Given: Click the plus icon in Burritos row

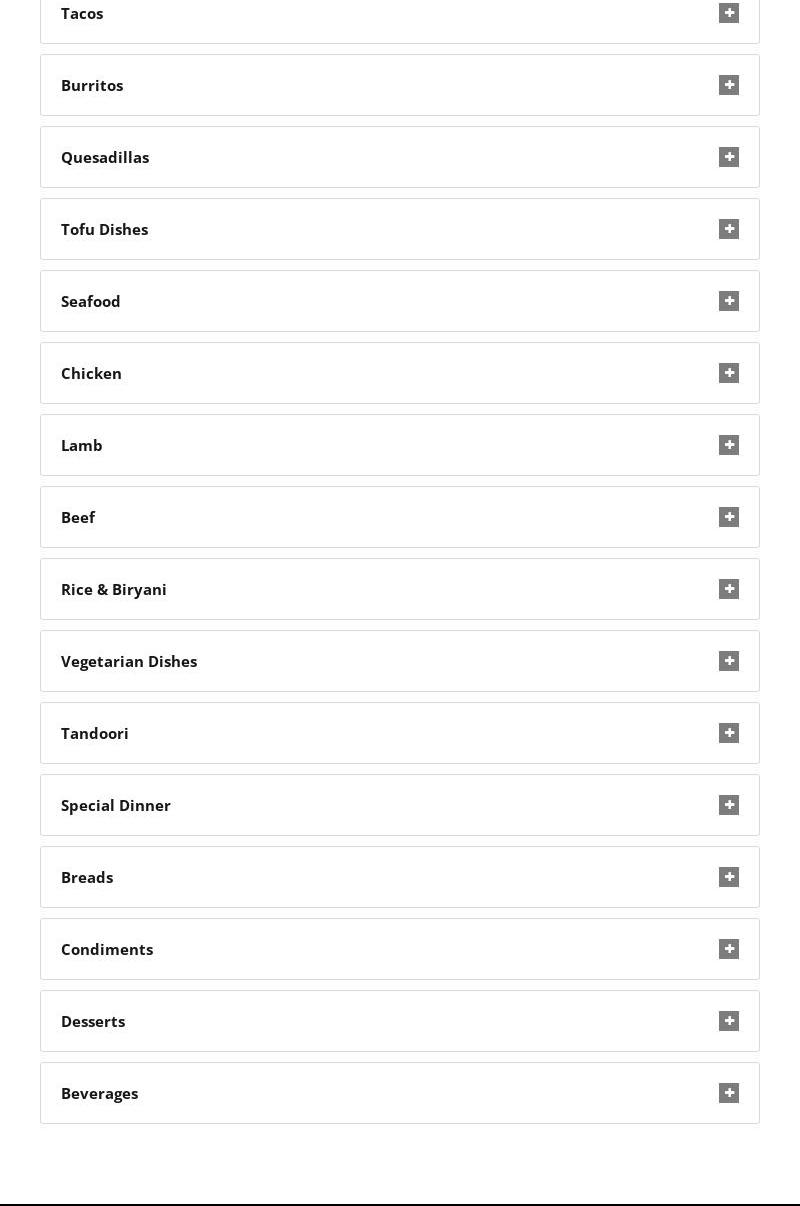Looking at the screenshot, I should pyautogui.click(x=729, y=85).
